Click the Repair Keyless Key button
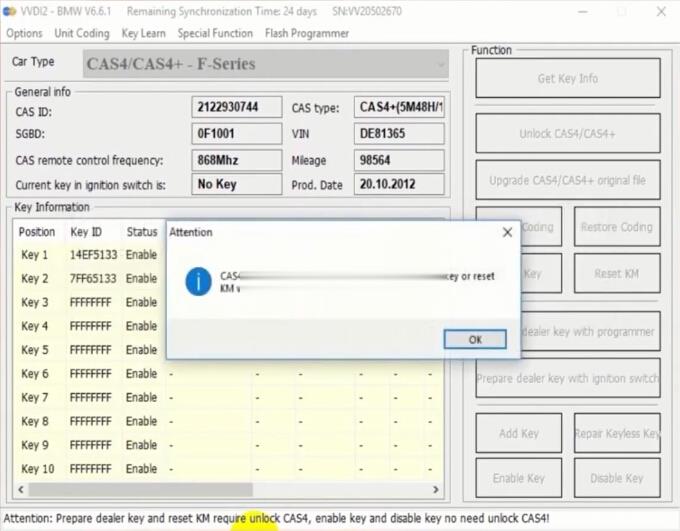The width and height of the screenshot is (680, 531). pyautogui.click(x=617, y=433)
